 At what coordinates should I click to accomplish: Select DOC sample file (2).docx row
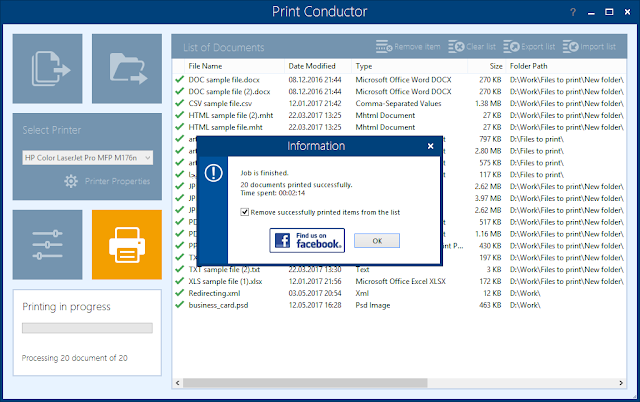point(399,91)
